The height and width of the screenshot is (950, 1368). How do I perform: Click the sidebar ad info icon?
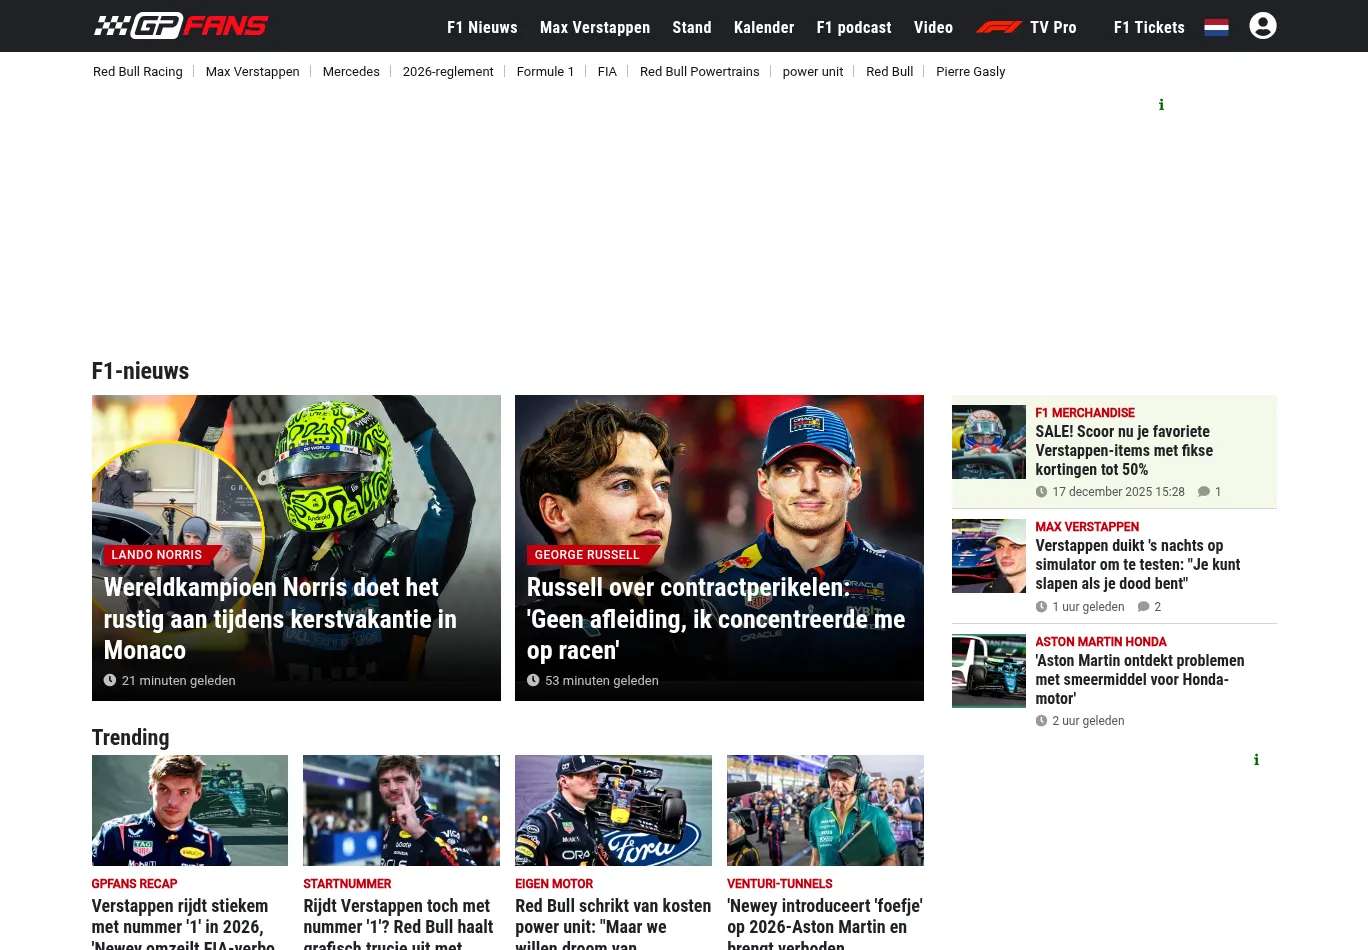(x=1256, y=760)
